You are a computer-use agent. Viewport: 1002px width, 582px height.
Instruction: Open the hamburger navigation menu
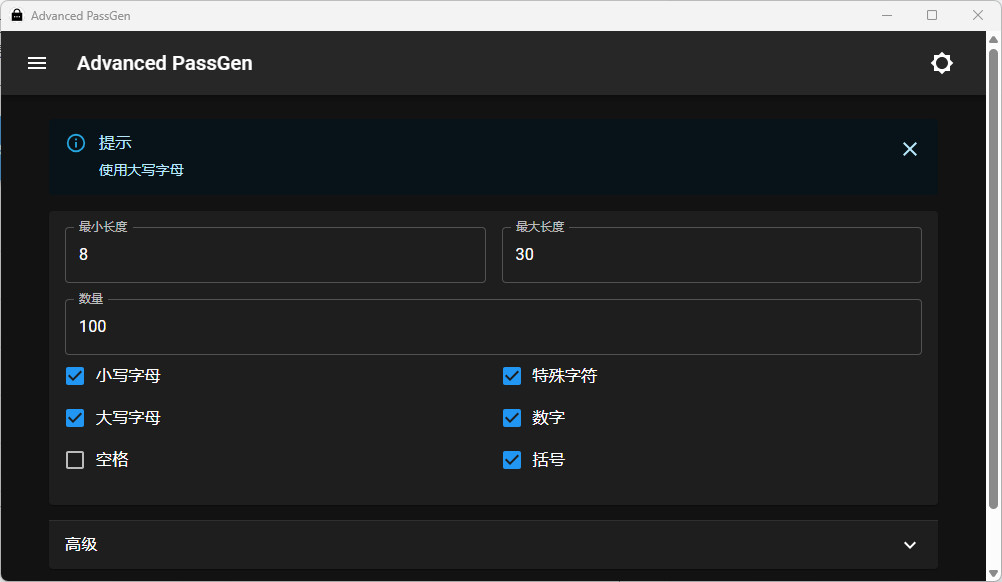[x=37, y=63]
